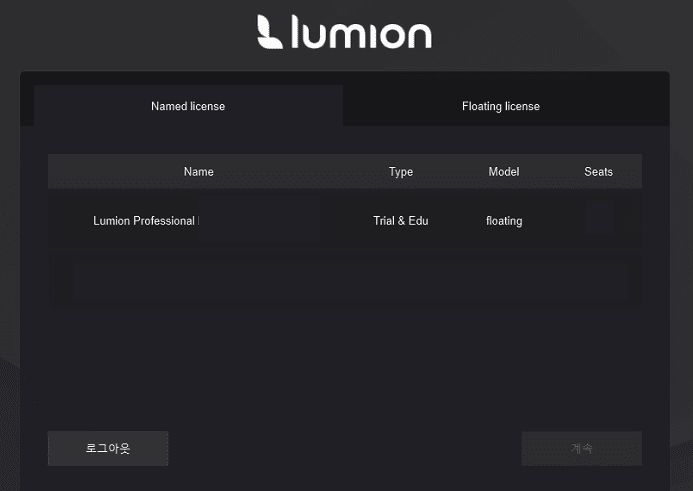Select the Model column header
Screen dimensions: 693x491
point(503,172)
